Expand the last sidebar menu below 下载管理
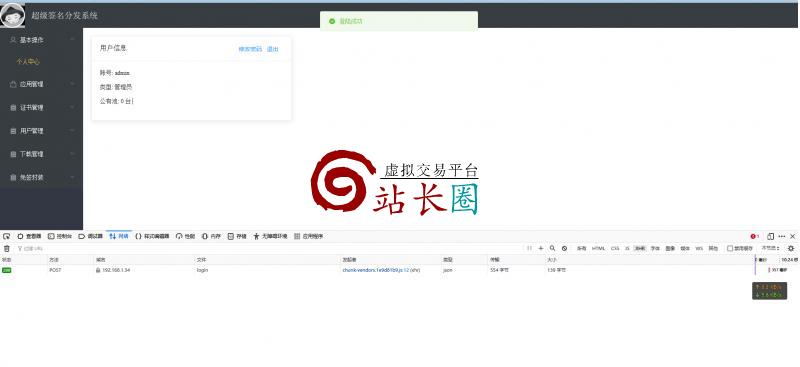Image resolution: width=800 pixels, height=367 pixels. [41, 178]
